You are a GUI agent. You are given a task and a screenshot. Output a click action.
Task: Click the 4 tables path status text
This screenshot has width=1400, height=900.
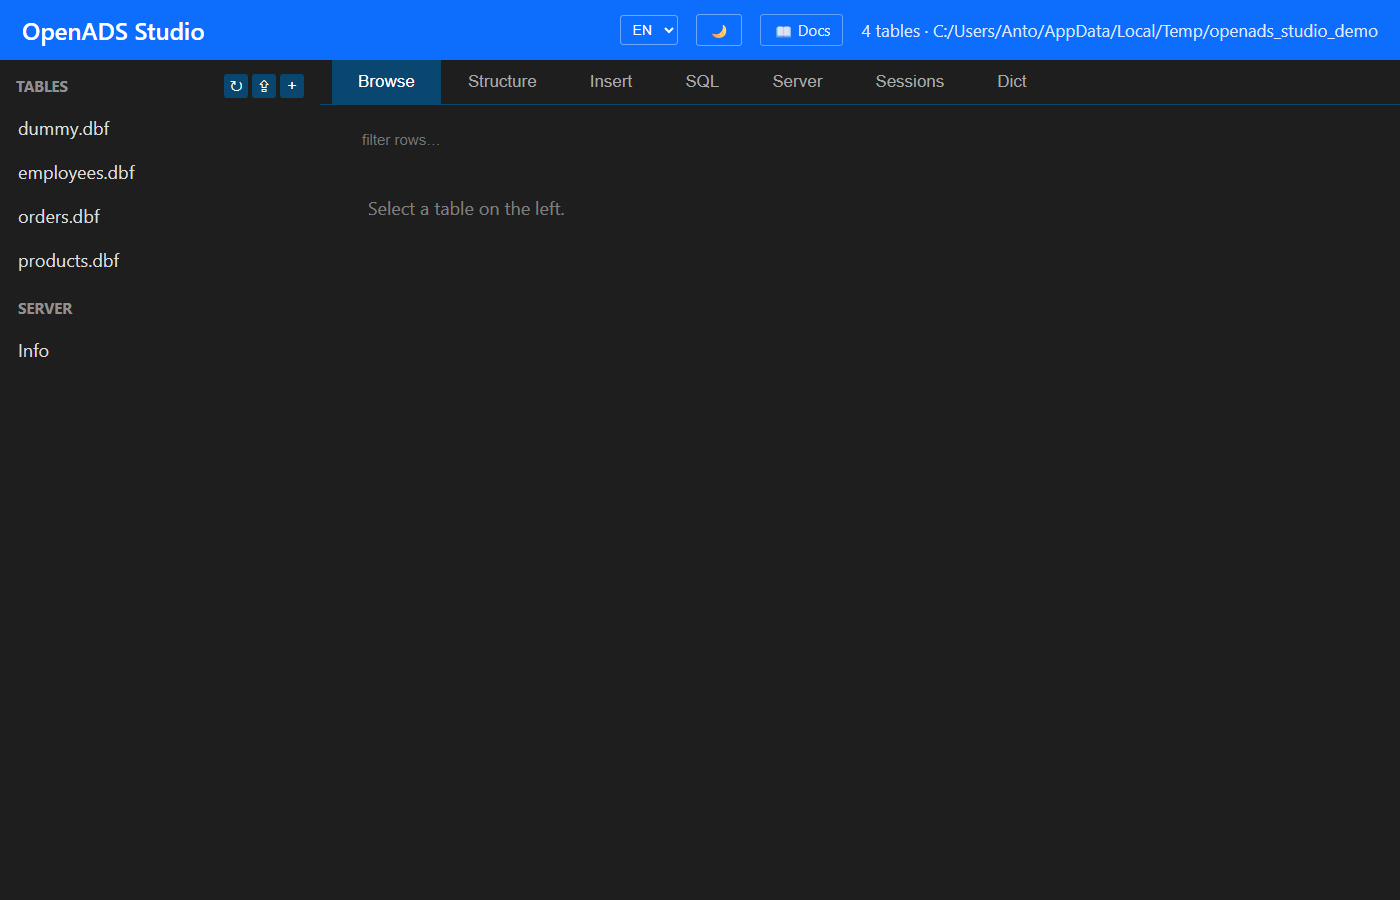pyautogui.click(x=1119, y=31)
